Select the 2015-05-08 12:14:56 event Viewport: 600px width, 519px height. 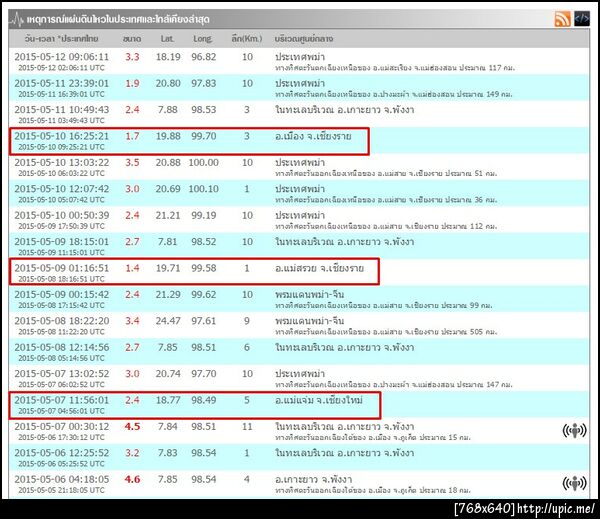coord(298,352)
